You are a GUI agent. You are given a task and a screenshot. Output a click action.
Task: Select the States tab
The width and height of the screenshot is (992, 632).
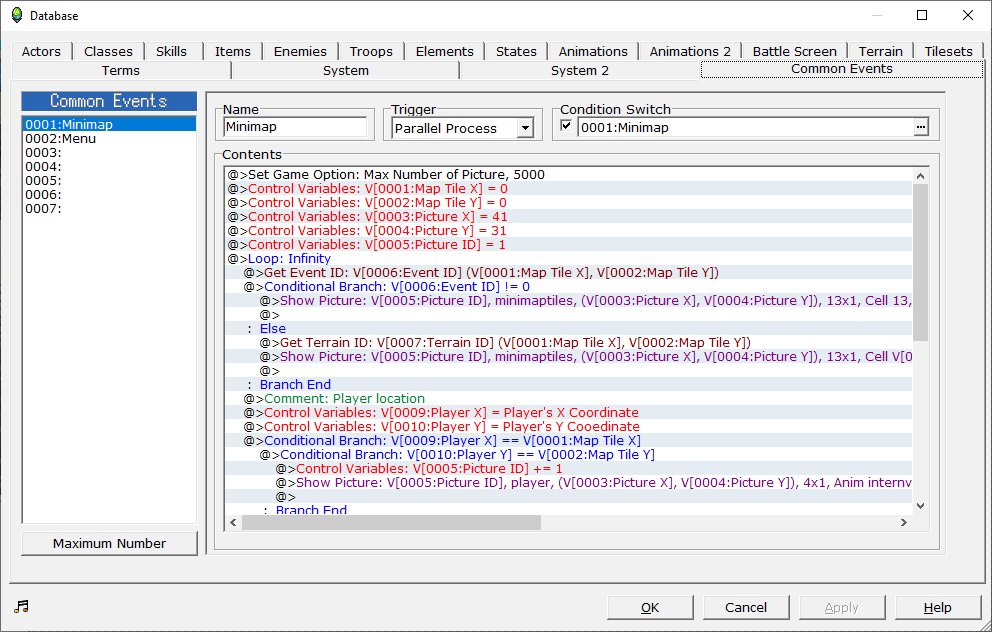coord(516,51)
